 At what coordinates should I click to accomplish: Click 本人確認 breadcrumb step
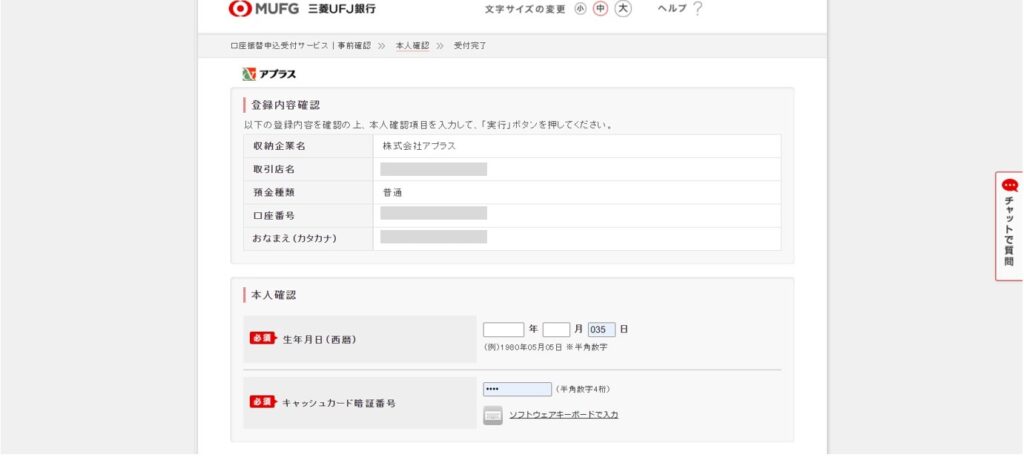tap(412, 46)
